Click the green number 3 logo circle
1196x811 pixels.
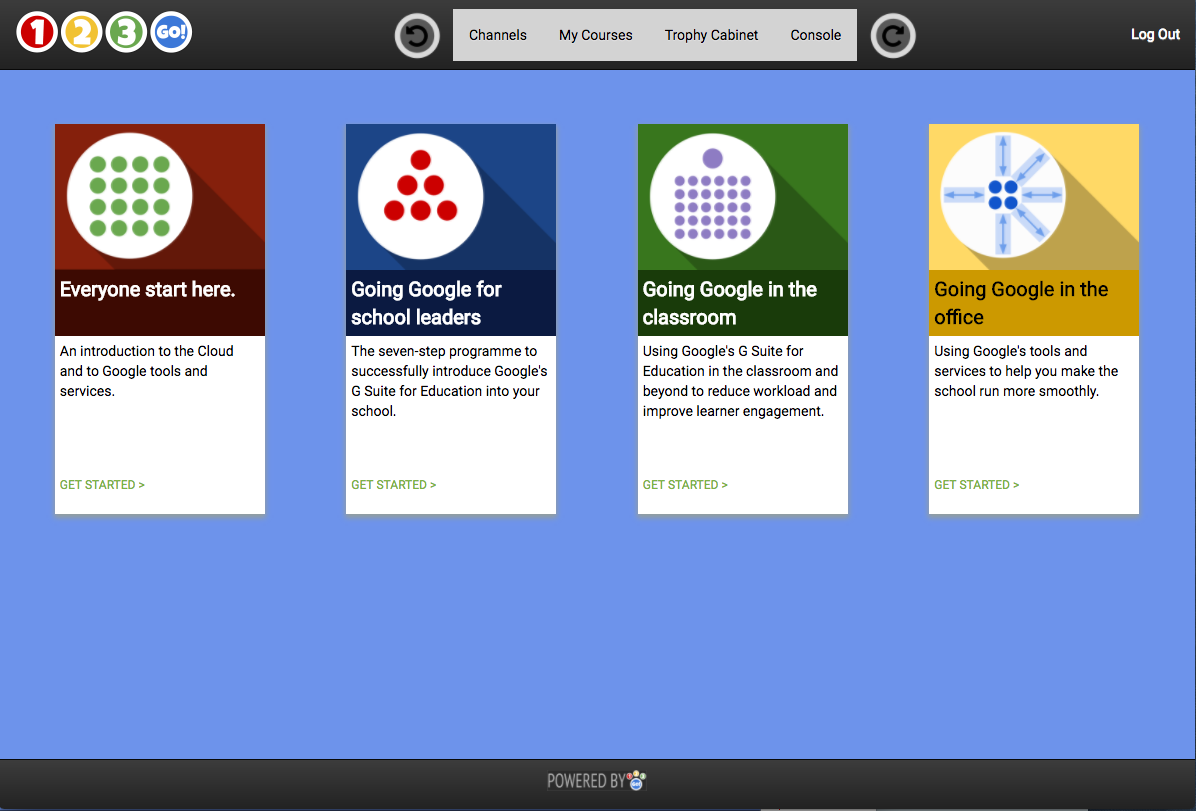click(127, 32)
